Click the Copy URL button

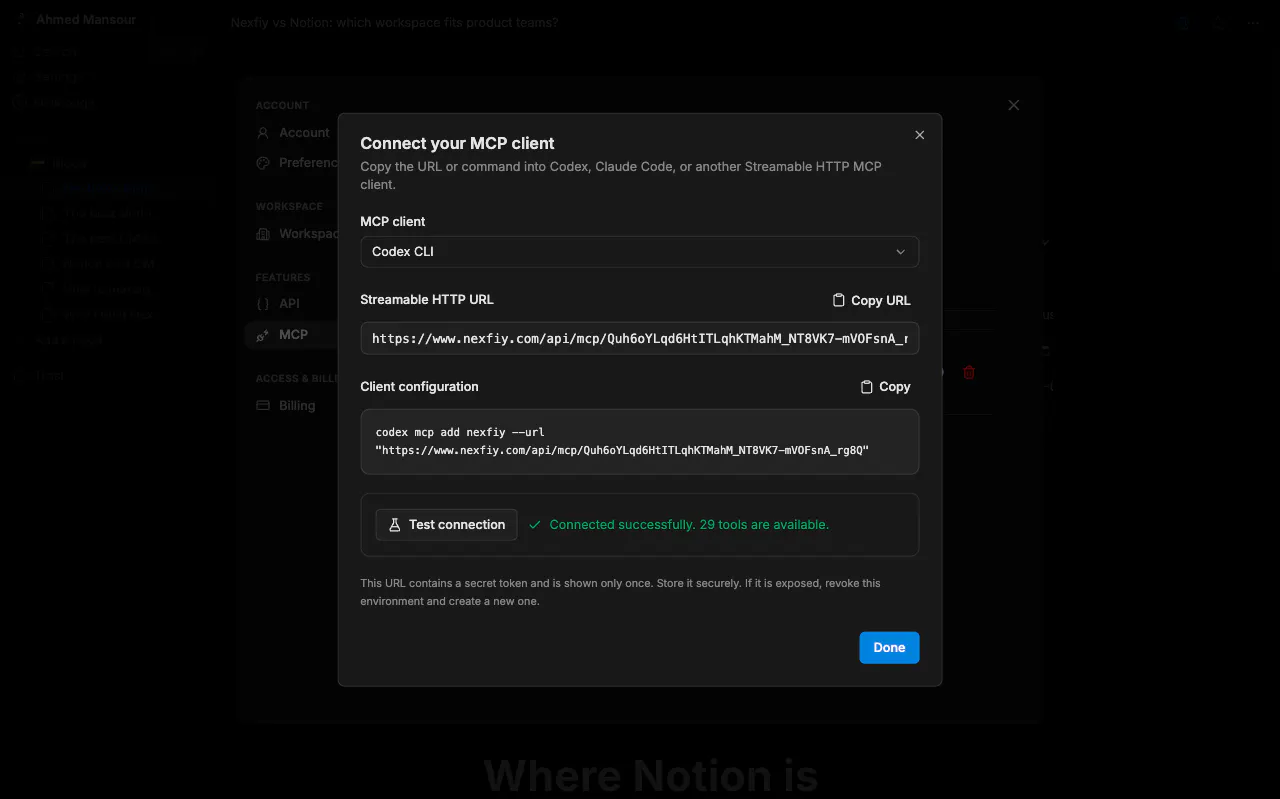(x=871, y=300)
